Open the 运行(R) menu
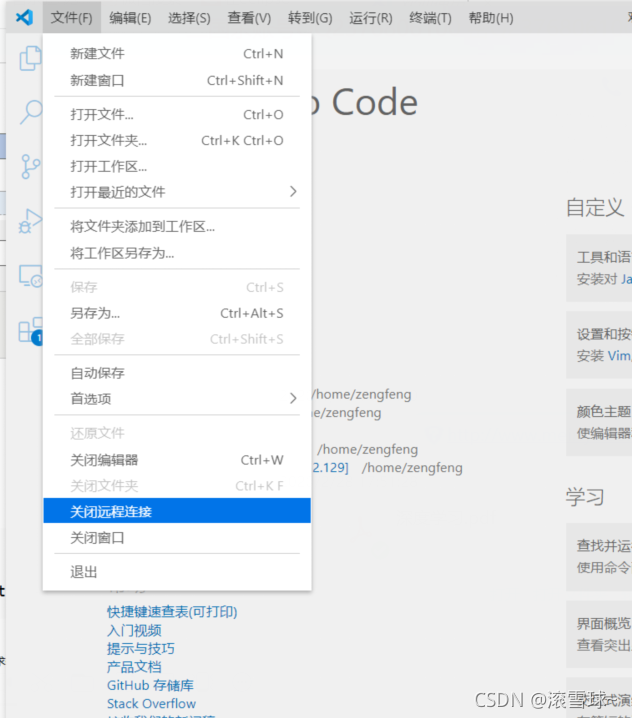Viewport: 632px width, 718px height. point(370,18)
